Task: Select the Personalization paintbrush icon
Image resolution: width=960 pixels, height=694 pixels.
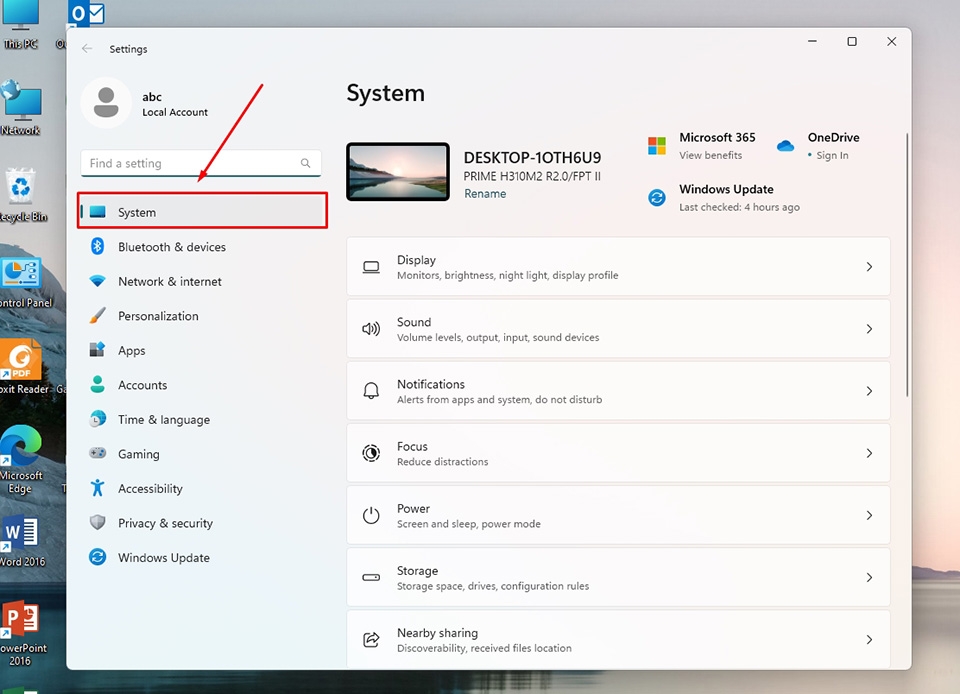Action: (x=97, y=316)
